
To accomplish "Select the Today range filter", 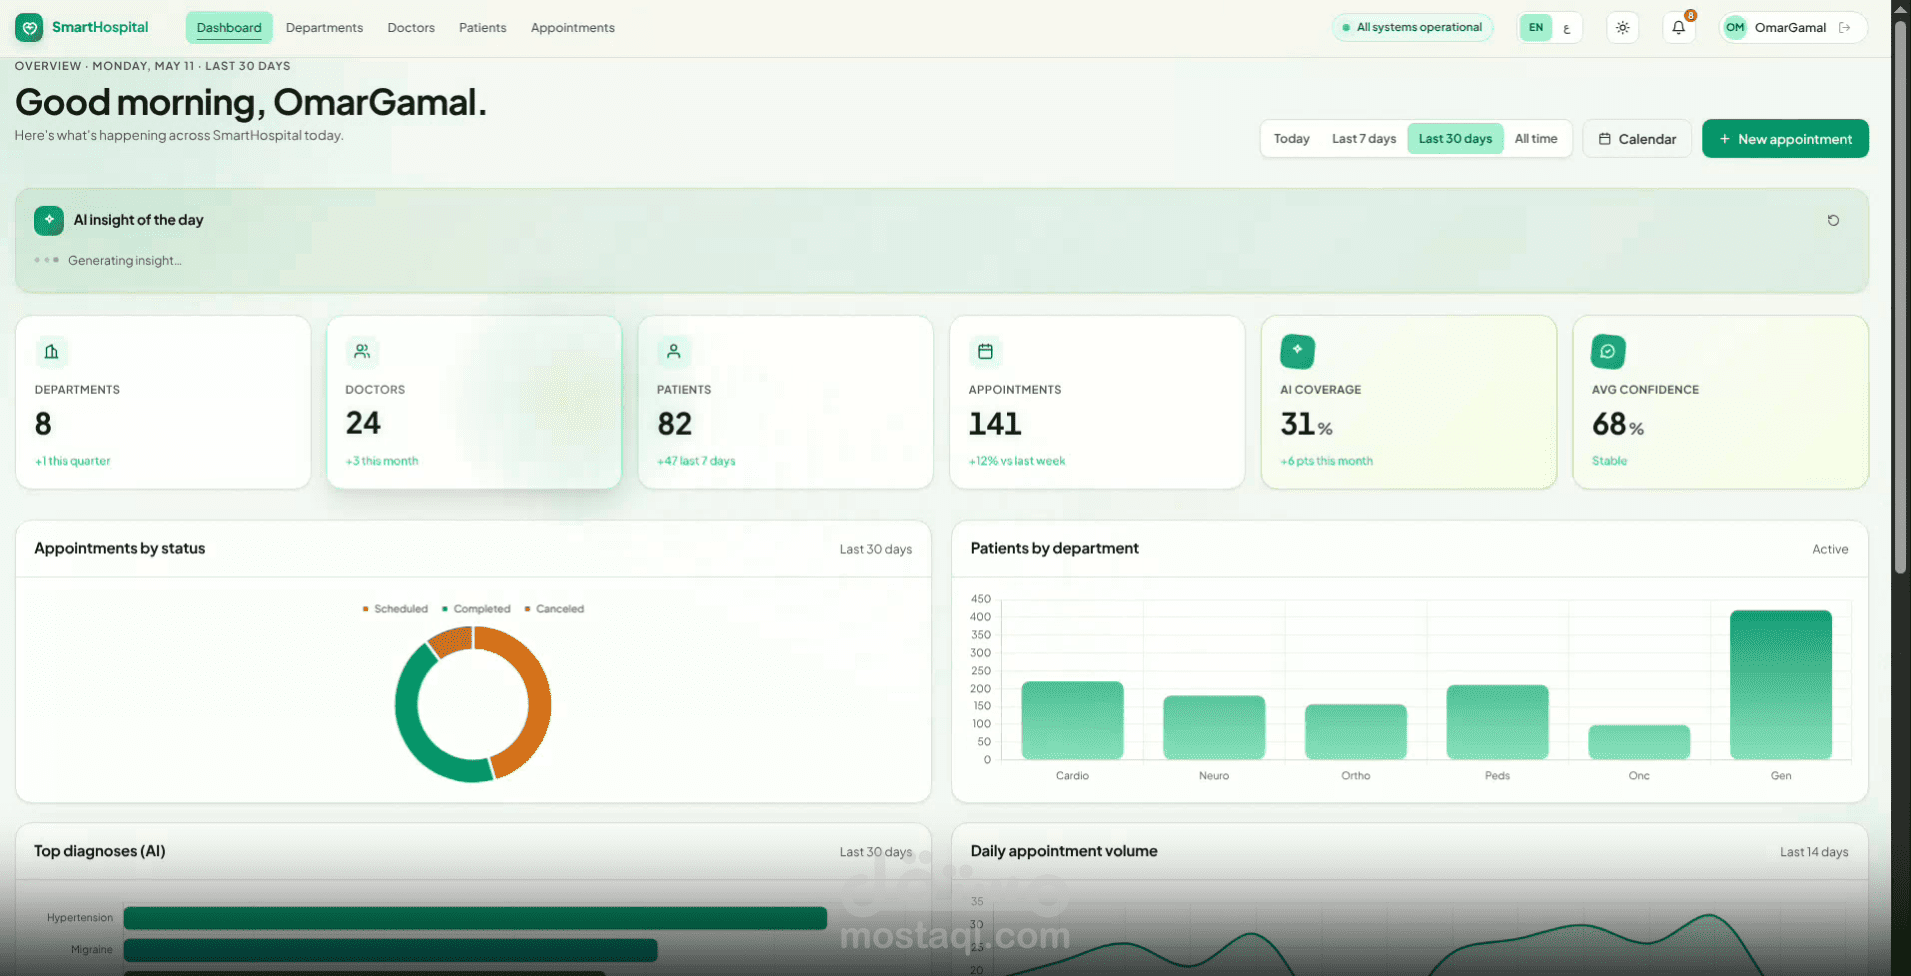I will coord(1291,139).
